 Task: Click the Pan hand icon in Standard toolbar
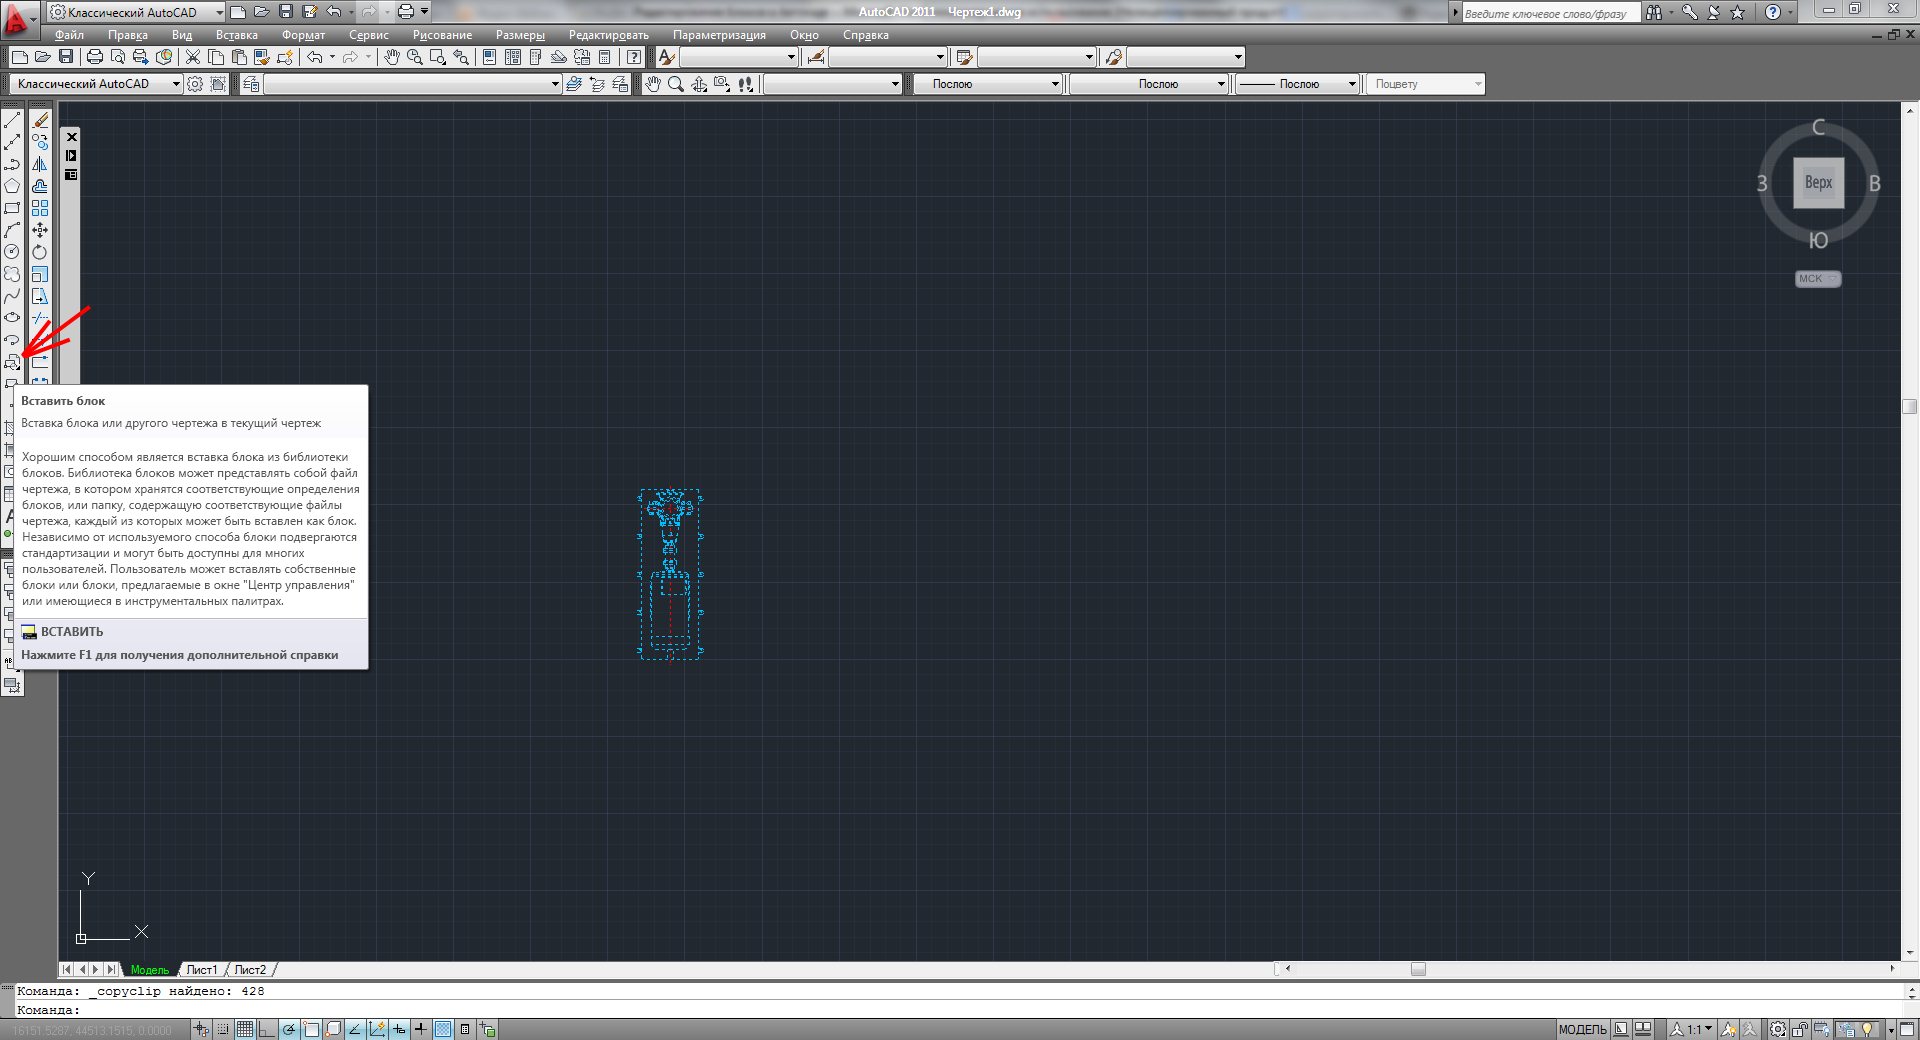(392, 57)
